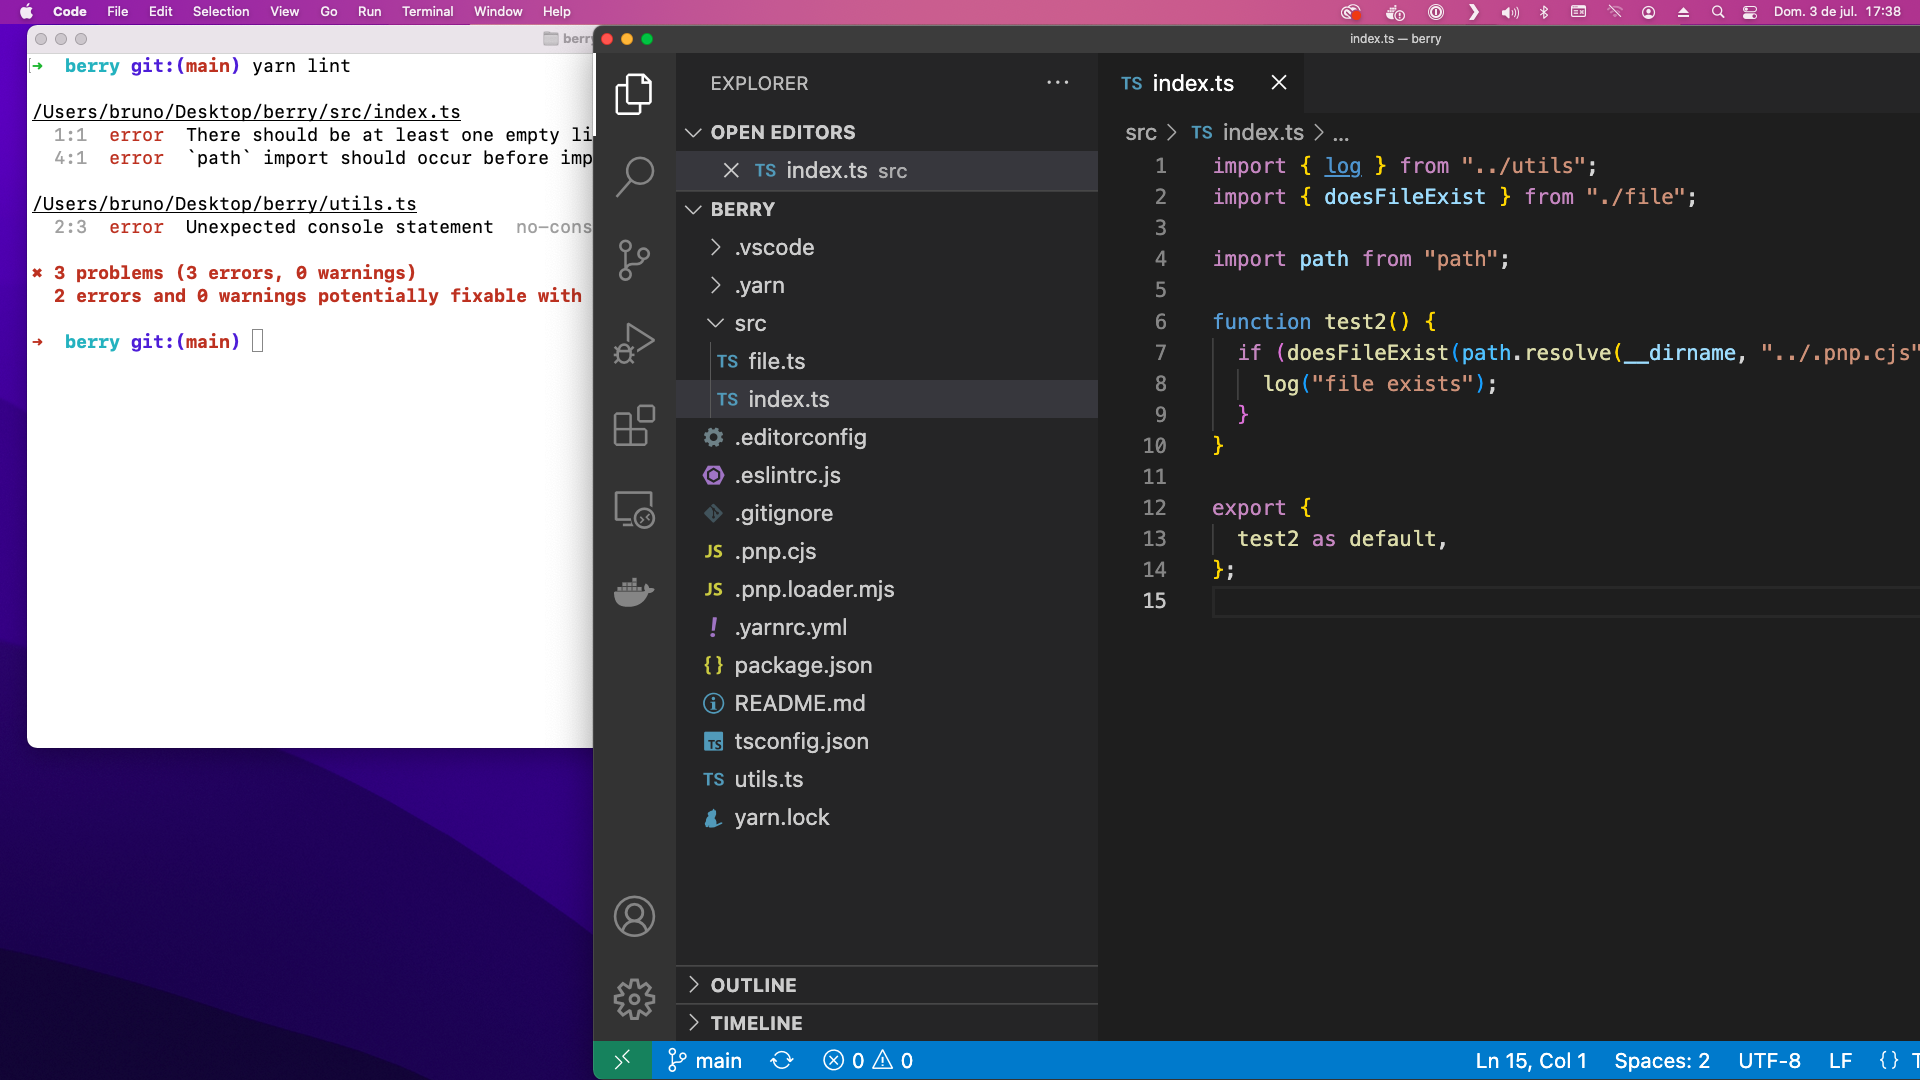Viewport: 1920px width, 1080px height.
Task: Click the synchronize changes icon in status bar
Action: pyautogui.click(x=782, y=1060)
